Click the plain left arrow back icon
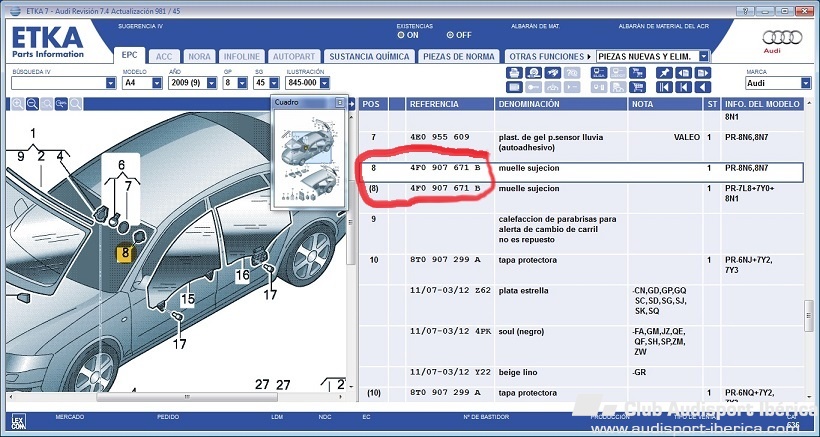820x437 pixels. pyautogui.click(x=703, y=87)
